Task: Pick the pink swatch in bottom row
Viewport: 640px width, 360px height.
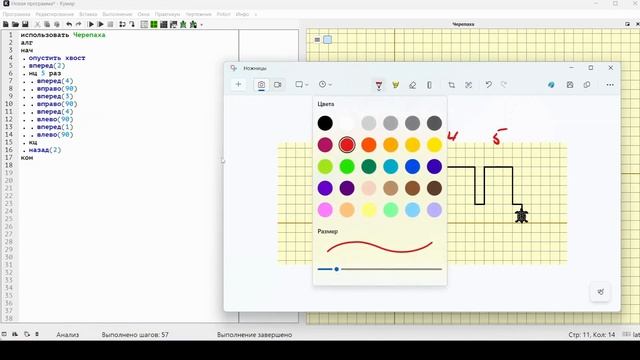Action: tap(325, 210)
